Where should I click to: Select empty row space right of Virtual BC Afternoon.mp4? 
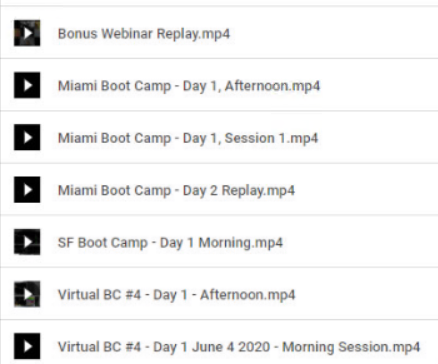click(368, 294)
